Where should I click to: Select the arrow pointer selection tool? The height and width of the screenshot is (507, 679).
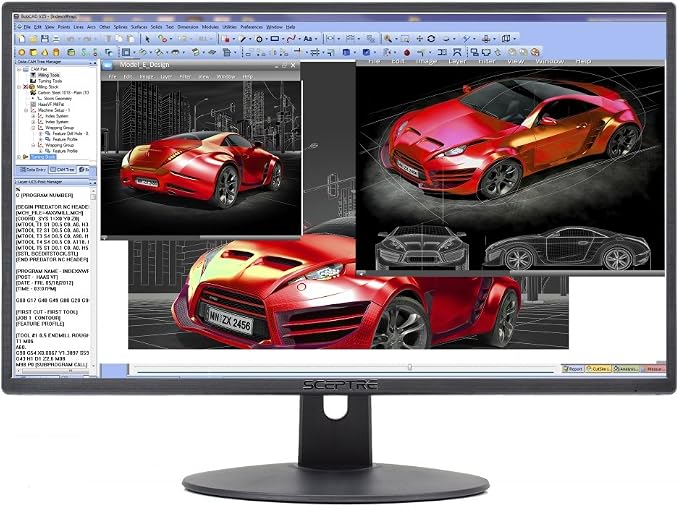[147, 39]
